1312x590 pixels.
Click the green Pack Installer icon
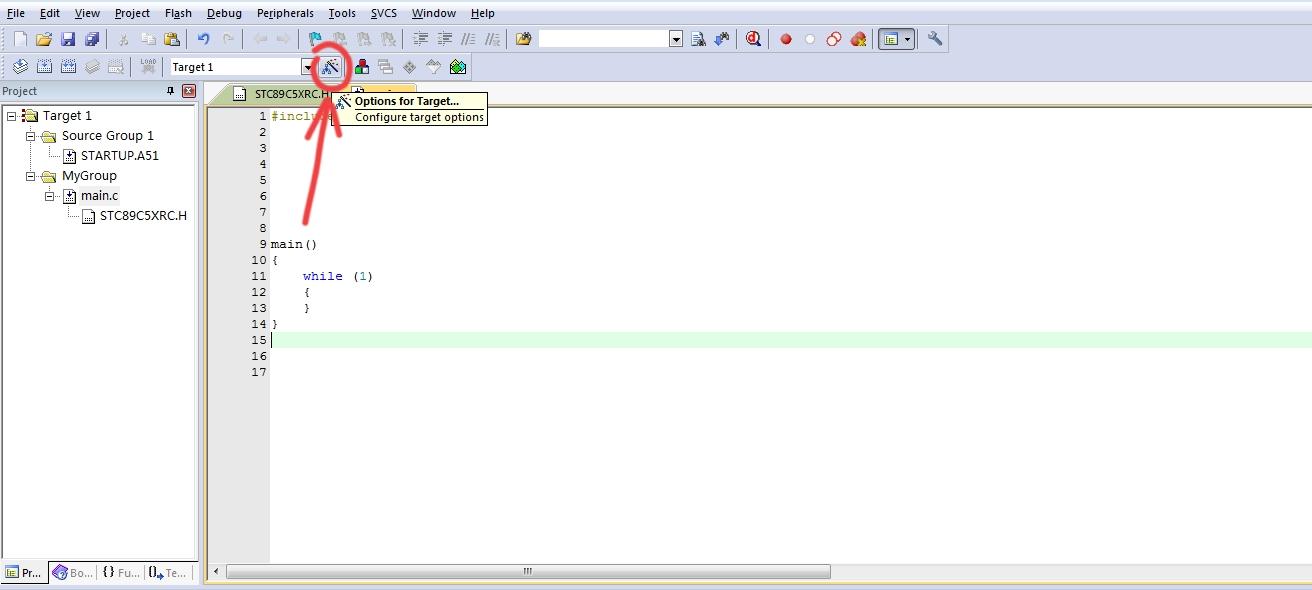(458, 67)
